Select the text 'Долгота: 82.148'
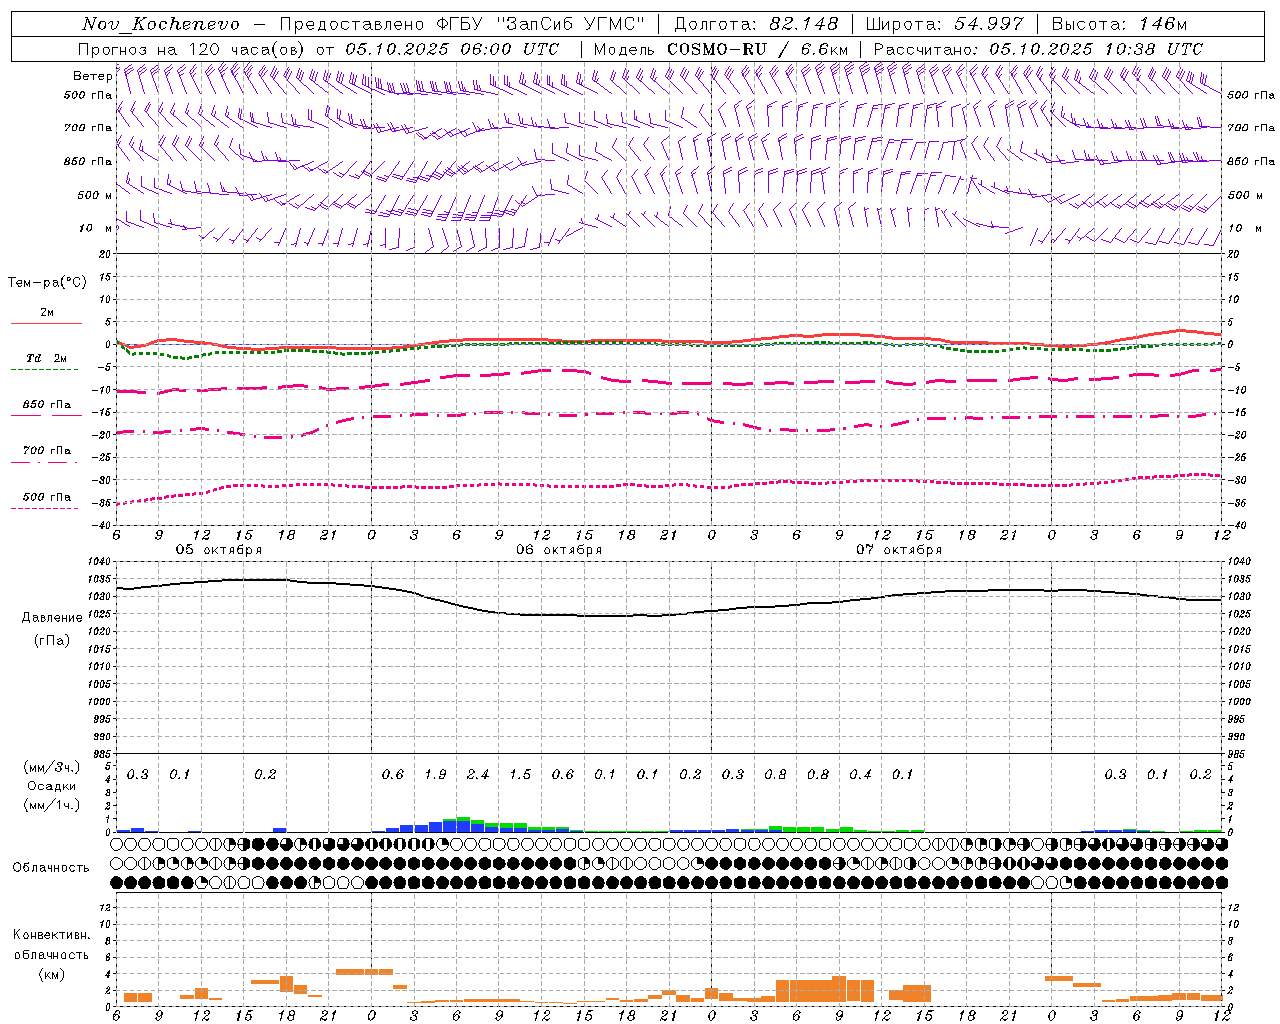The image size is (1280, 1024). pyautogui.click(x=756, y=24)
